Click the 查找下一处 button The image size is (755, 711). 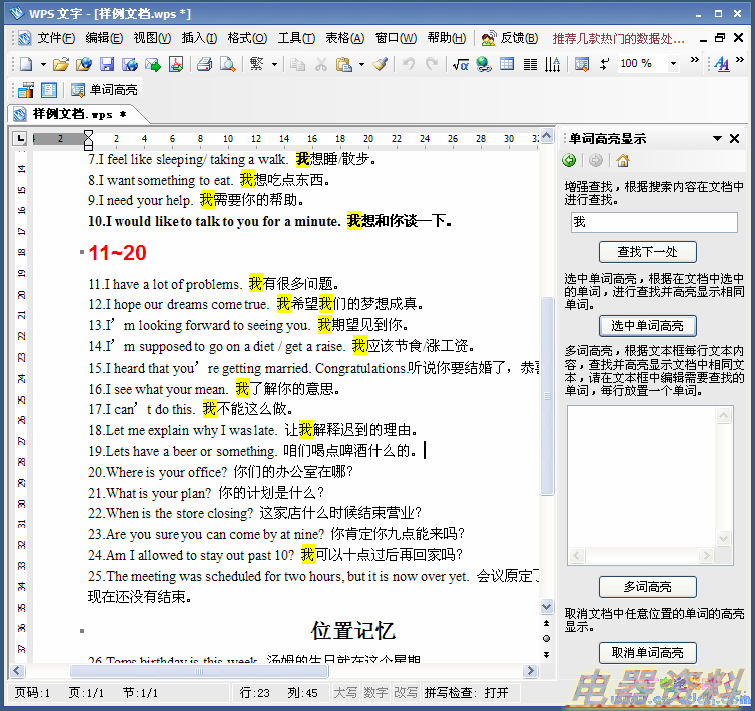coord(647,252)
